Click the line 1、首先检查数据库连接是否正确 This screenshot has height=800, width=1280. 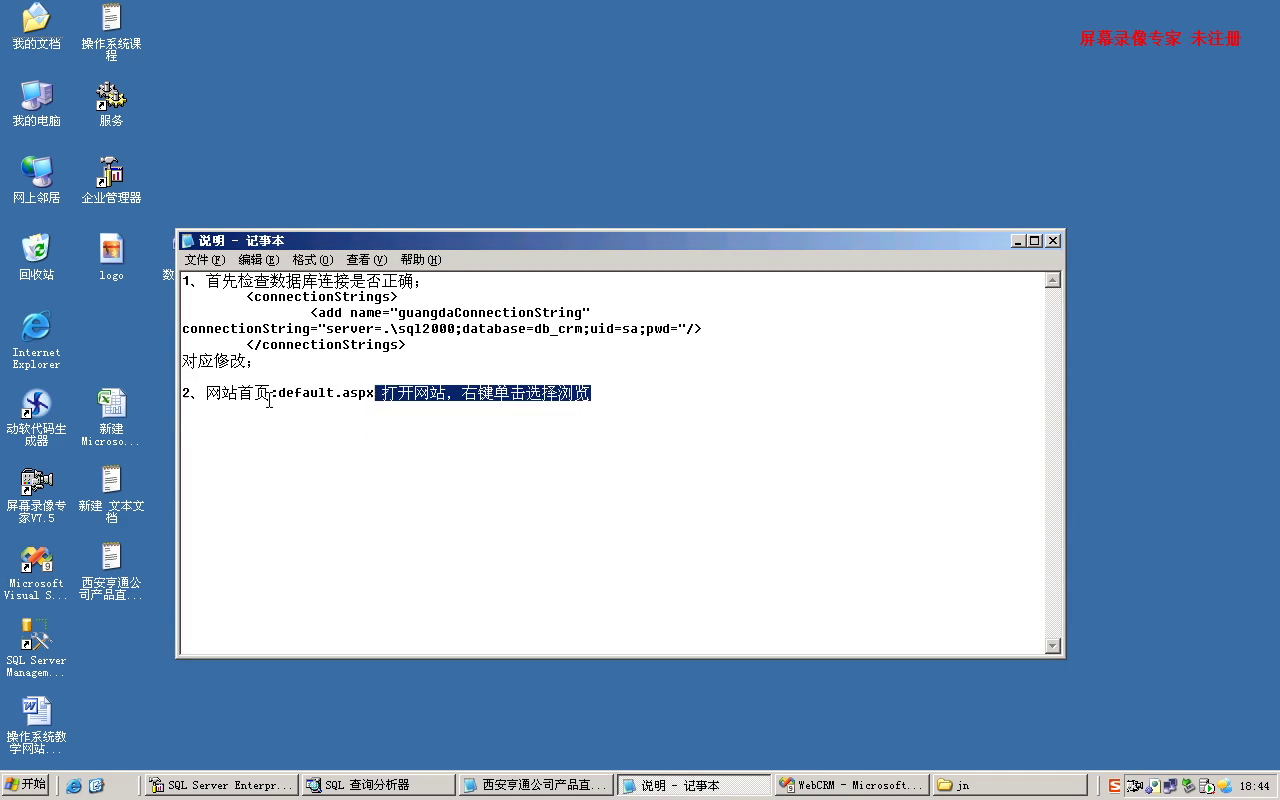coord(301,281)
